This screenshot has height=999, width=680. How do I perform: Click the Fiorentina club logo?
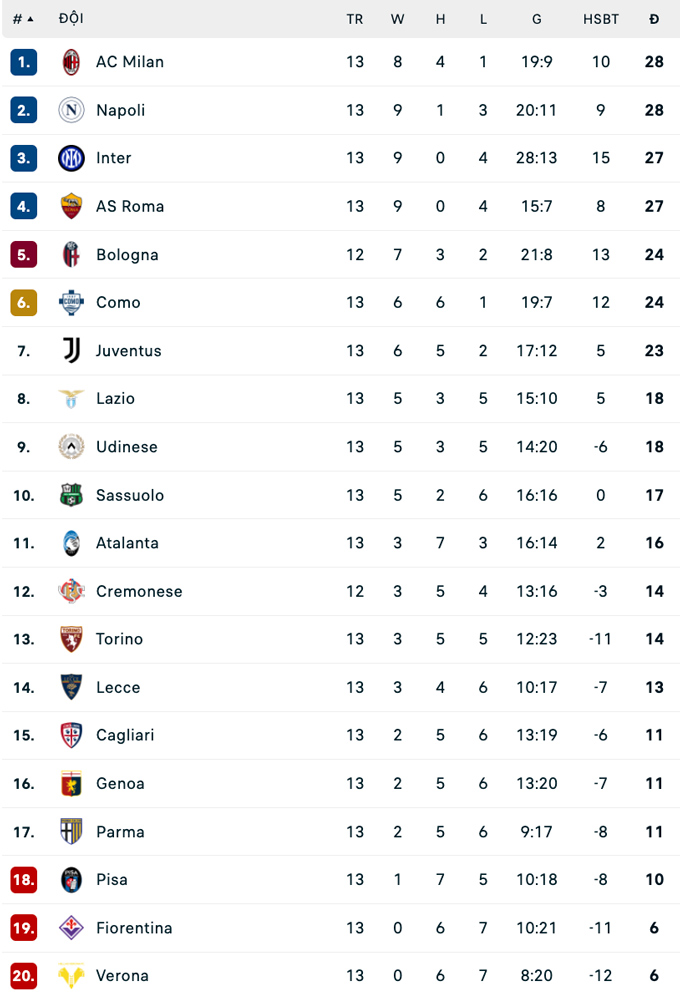pyautogui.click(x=71, y=928)
